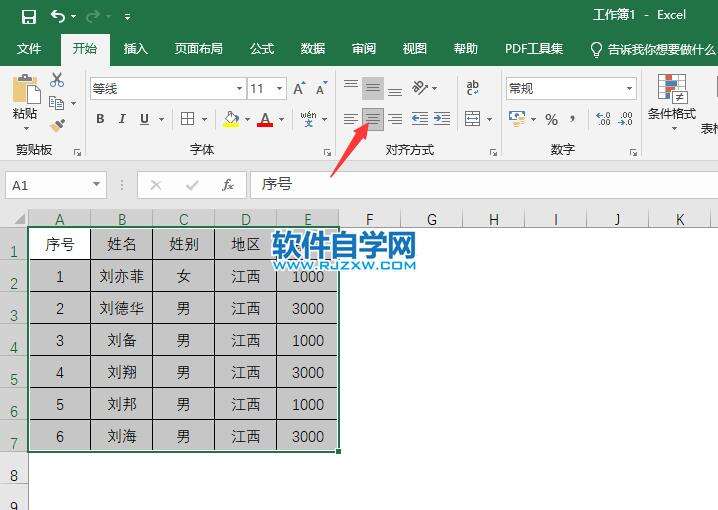This screenshot has height=510, width=718.
Task: Click the Center horizontal align icon
Action: point(373,119)
